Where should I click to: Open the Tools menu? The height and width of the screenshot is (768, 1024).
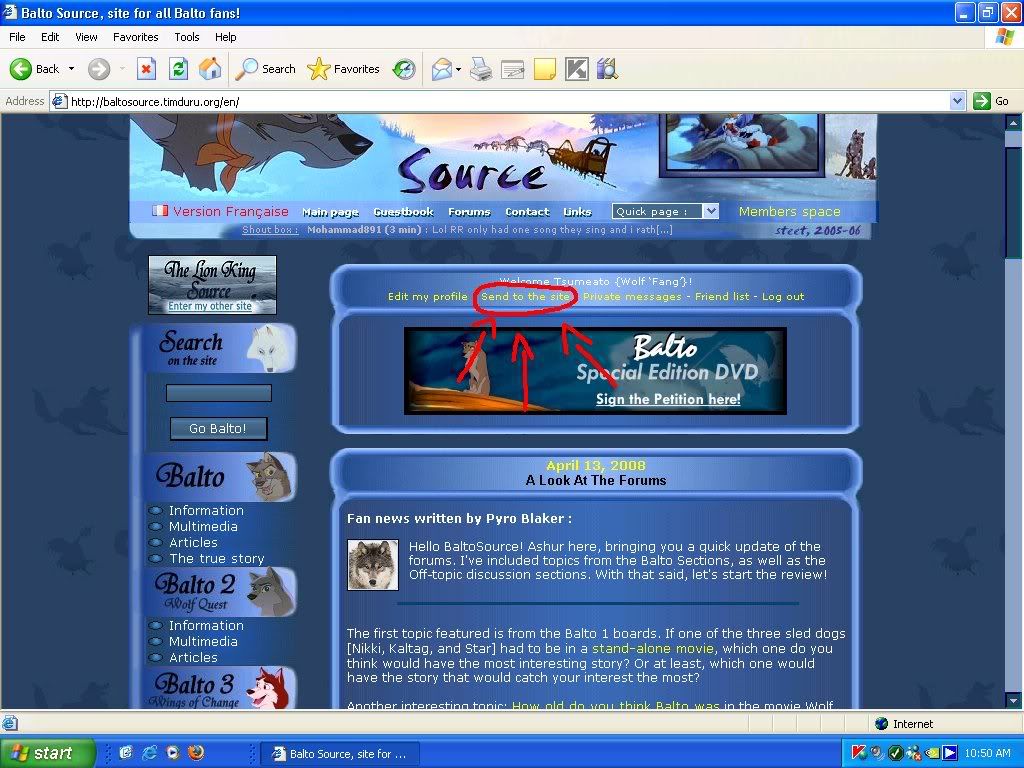(187, 37)
